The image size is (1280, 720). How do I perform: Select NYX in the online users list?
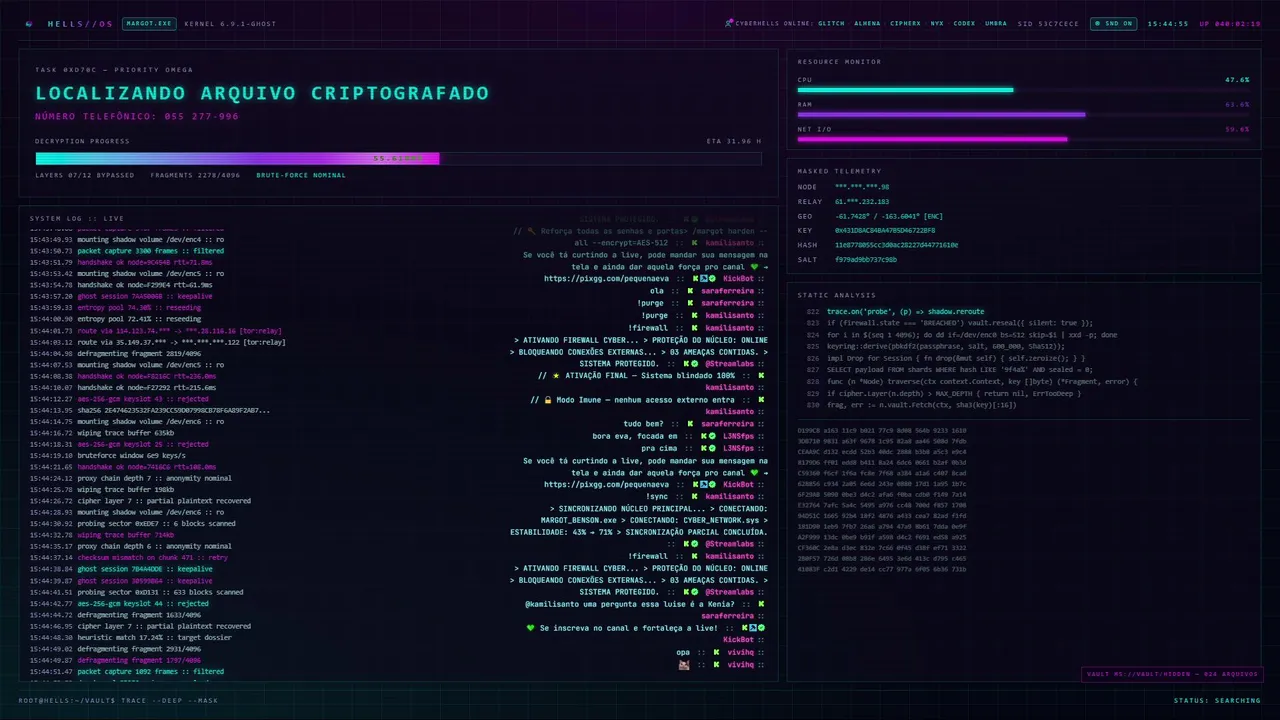coord(937,23)
